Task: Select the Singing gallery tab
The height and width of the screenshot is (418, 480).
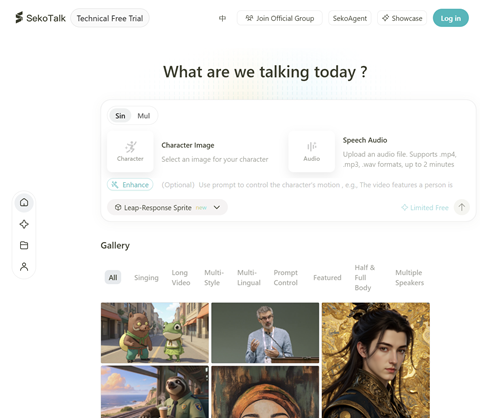Action: 146,277
